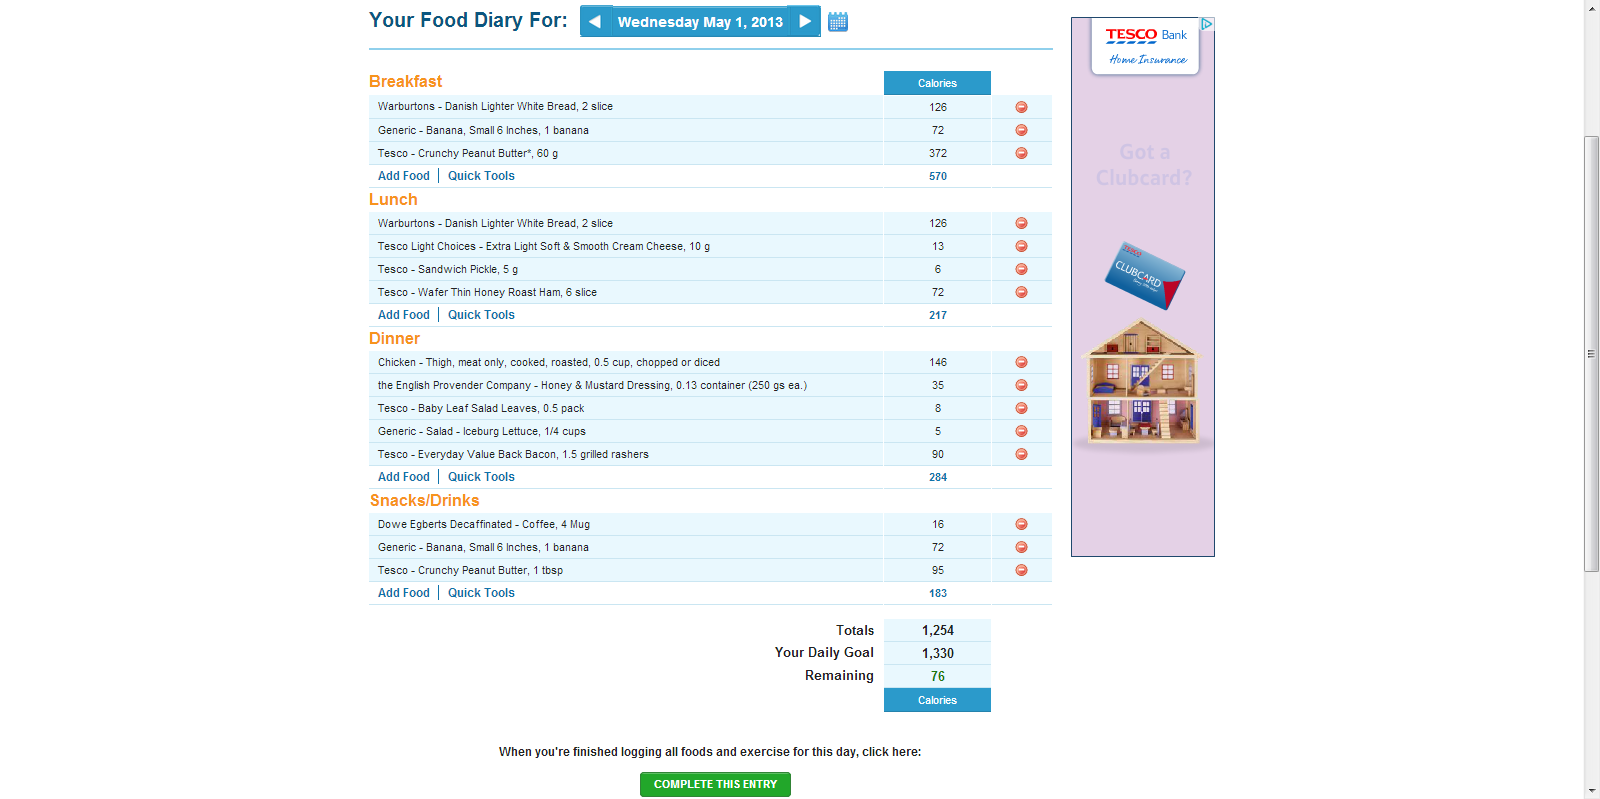
Task: Remove breakfast Danish Lighter White Bread entry
Action: pos(1021,107)
